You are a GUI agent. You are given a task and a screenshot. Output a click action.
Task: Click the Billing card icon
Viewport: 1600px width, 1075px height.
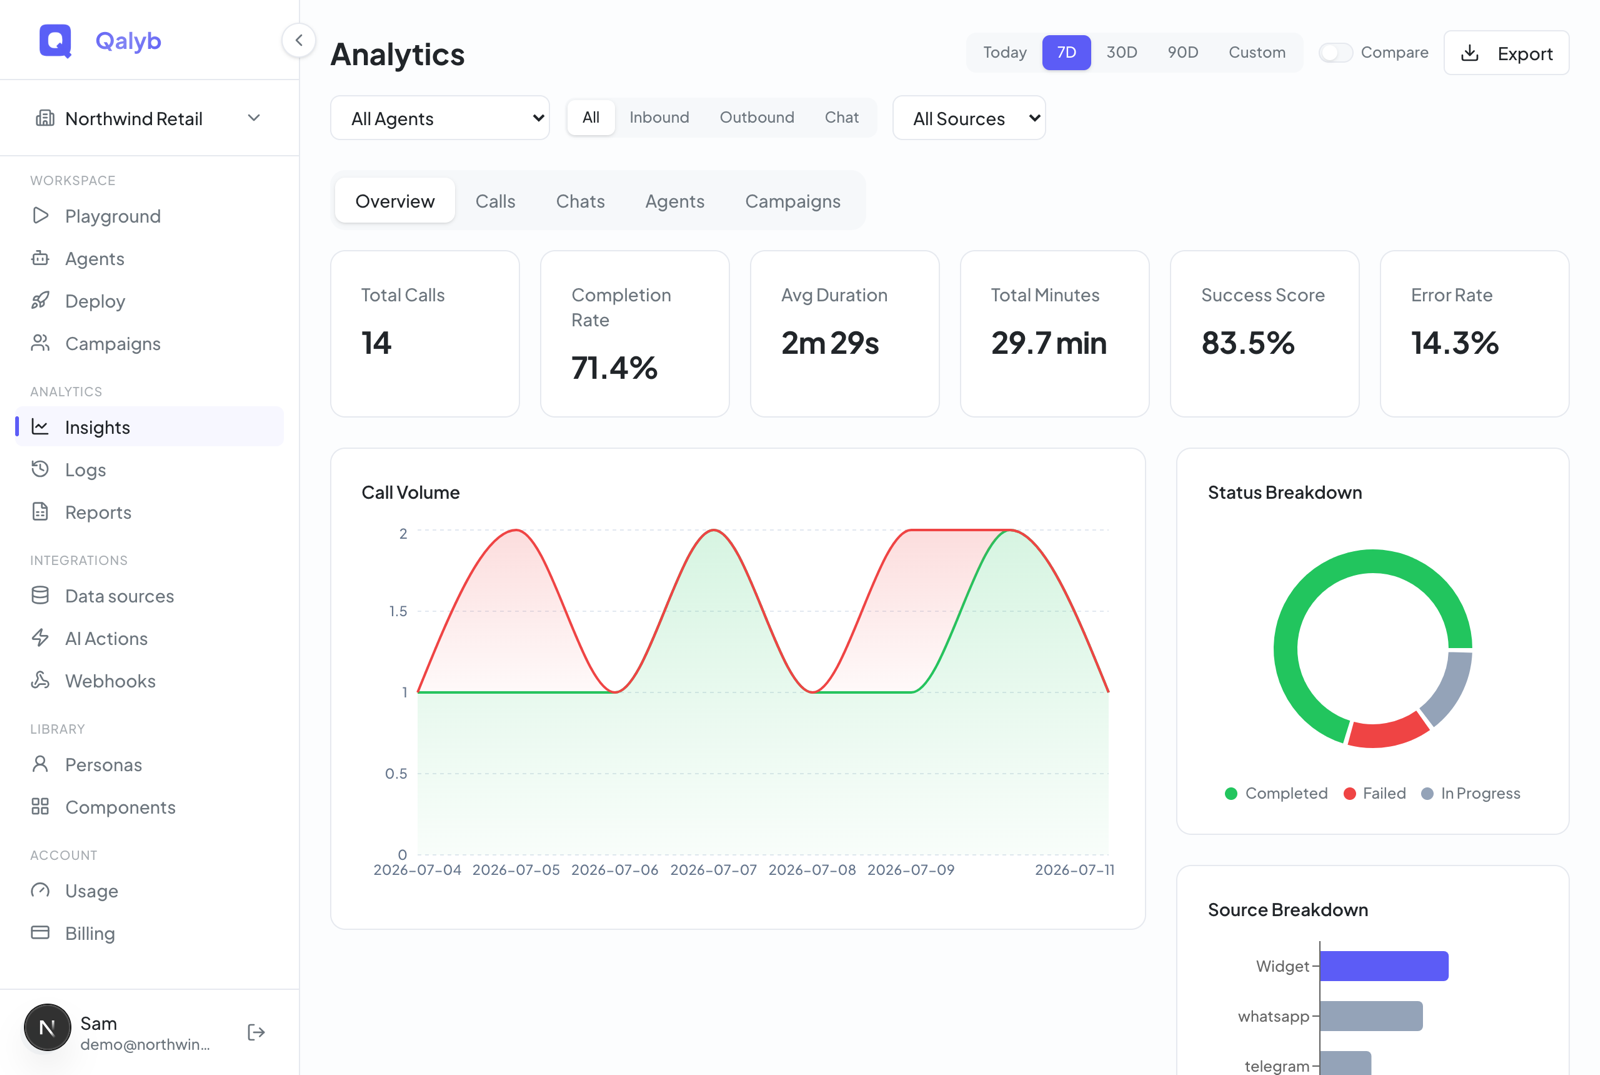tap(40, 932)
